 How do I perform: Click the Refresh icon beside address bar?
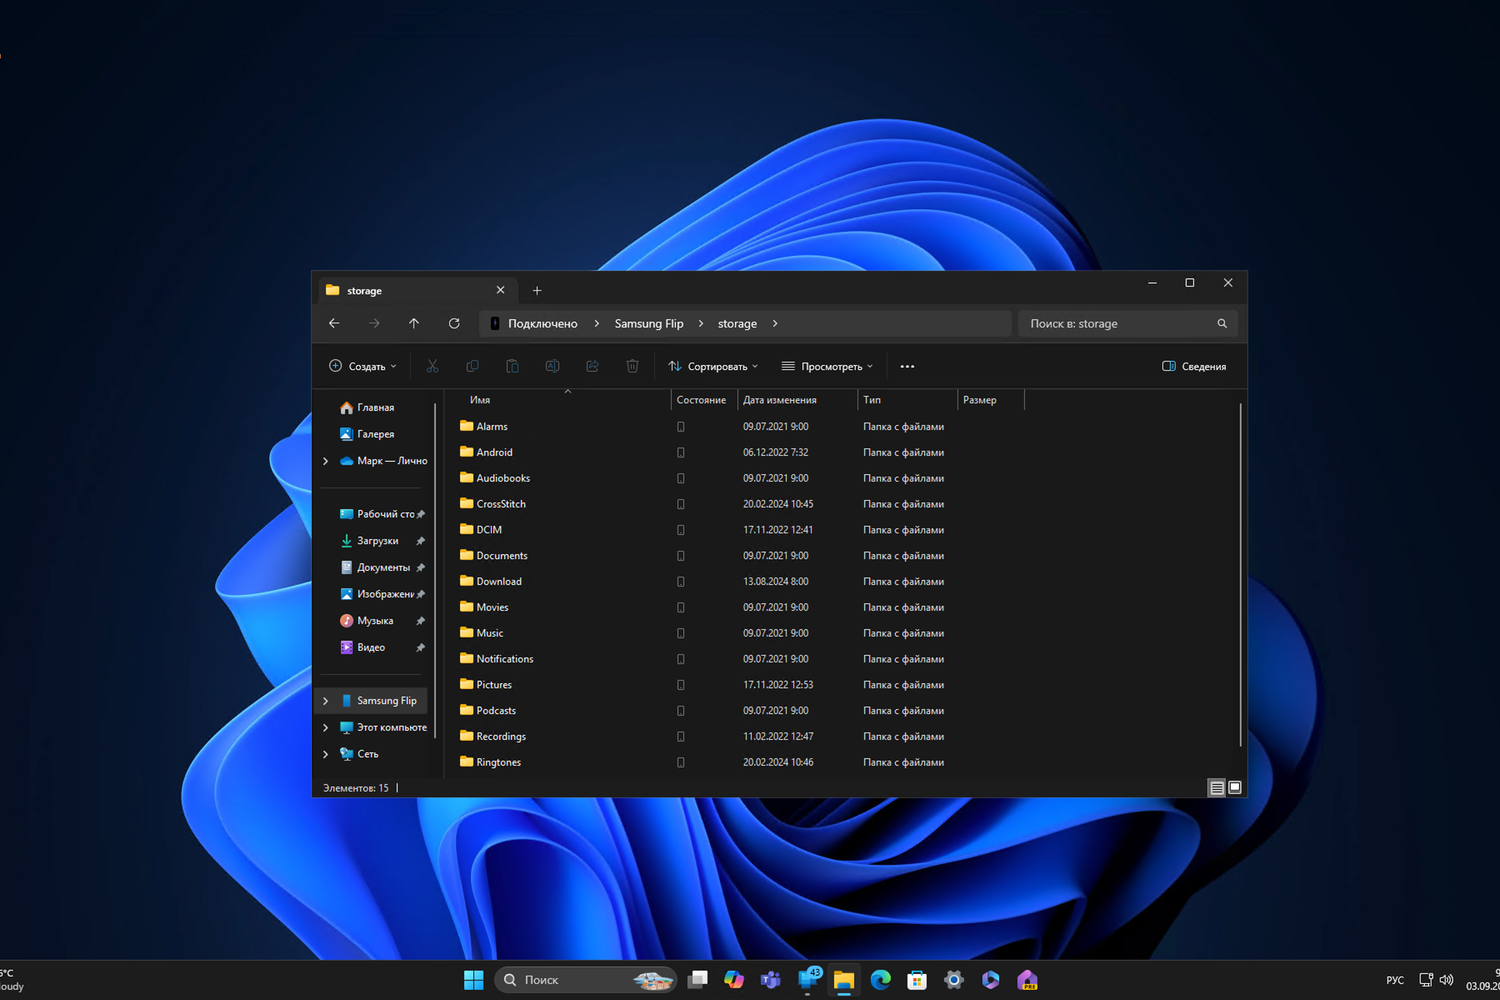pyautogui.click(x=454, y=323)
